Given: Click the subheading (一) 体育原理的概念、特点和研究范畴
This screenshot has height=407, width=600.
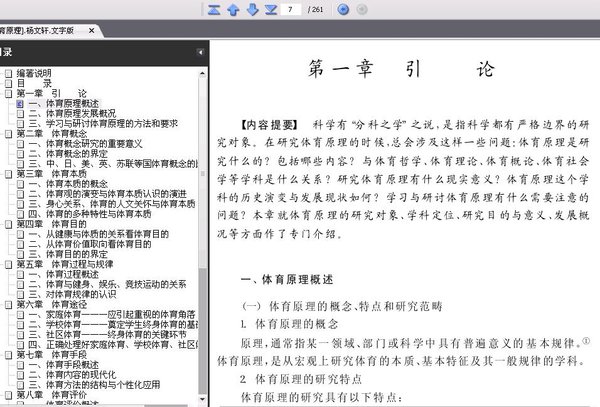Looking at the screenshot, I should tap(342, 306).
